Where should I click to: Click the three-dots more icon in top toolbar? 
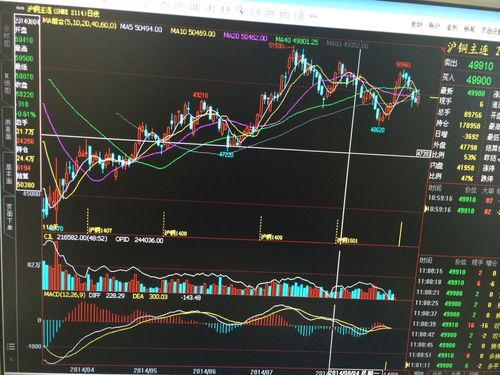(x=313, y=15)
